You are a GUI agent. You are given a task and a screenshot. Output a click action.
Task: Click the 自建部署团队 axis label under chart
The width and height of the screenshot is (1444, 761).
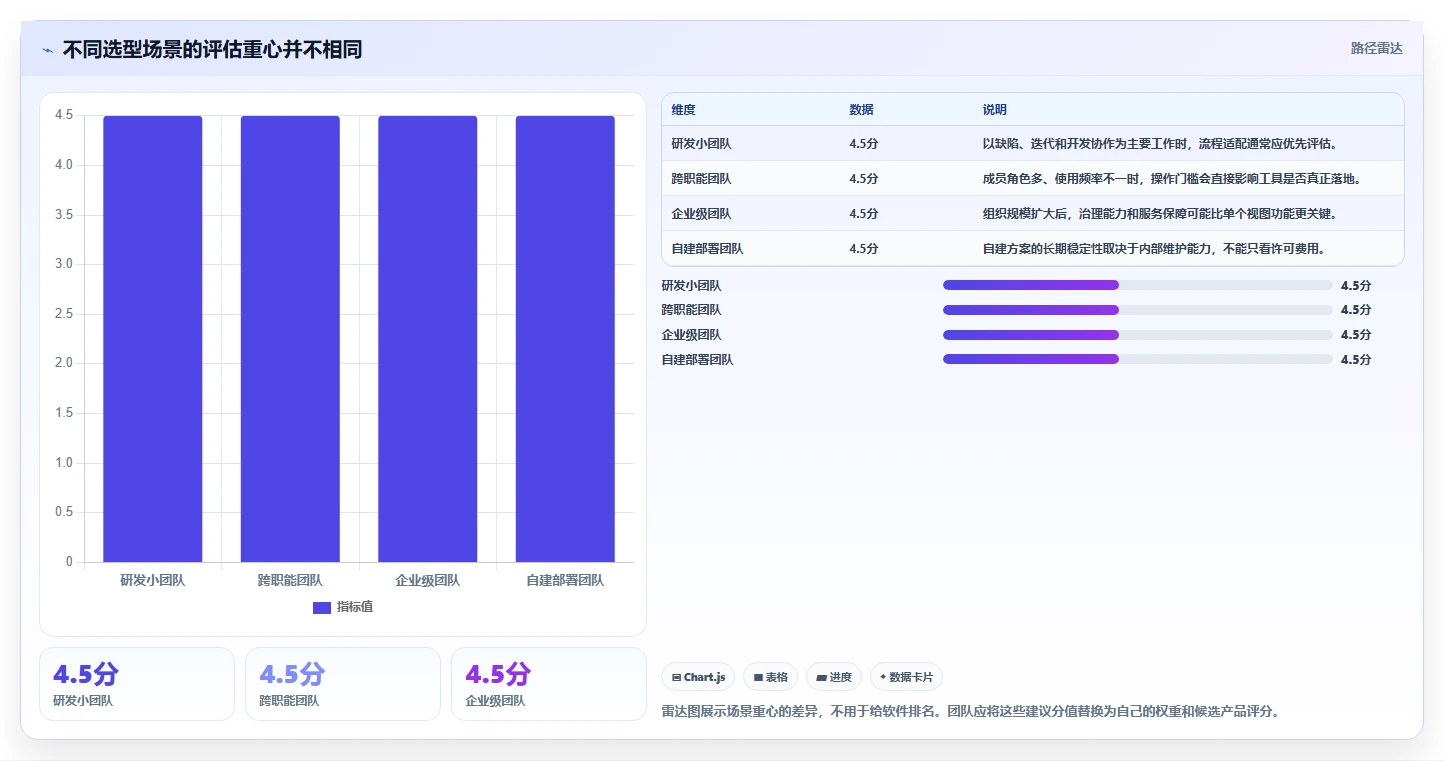565,580
